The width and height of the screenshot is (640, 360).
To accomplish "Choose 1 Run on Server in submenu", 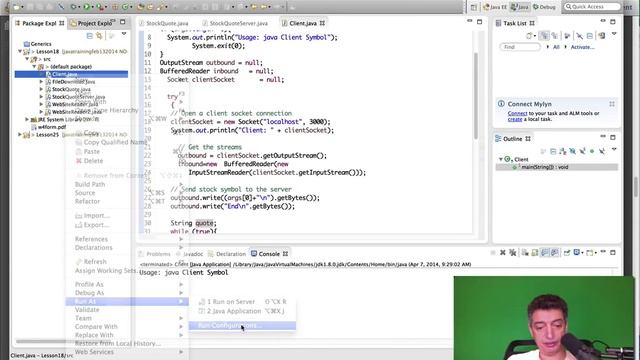I will pyautogui.click(x=242, y=302).
